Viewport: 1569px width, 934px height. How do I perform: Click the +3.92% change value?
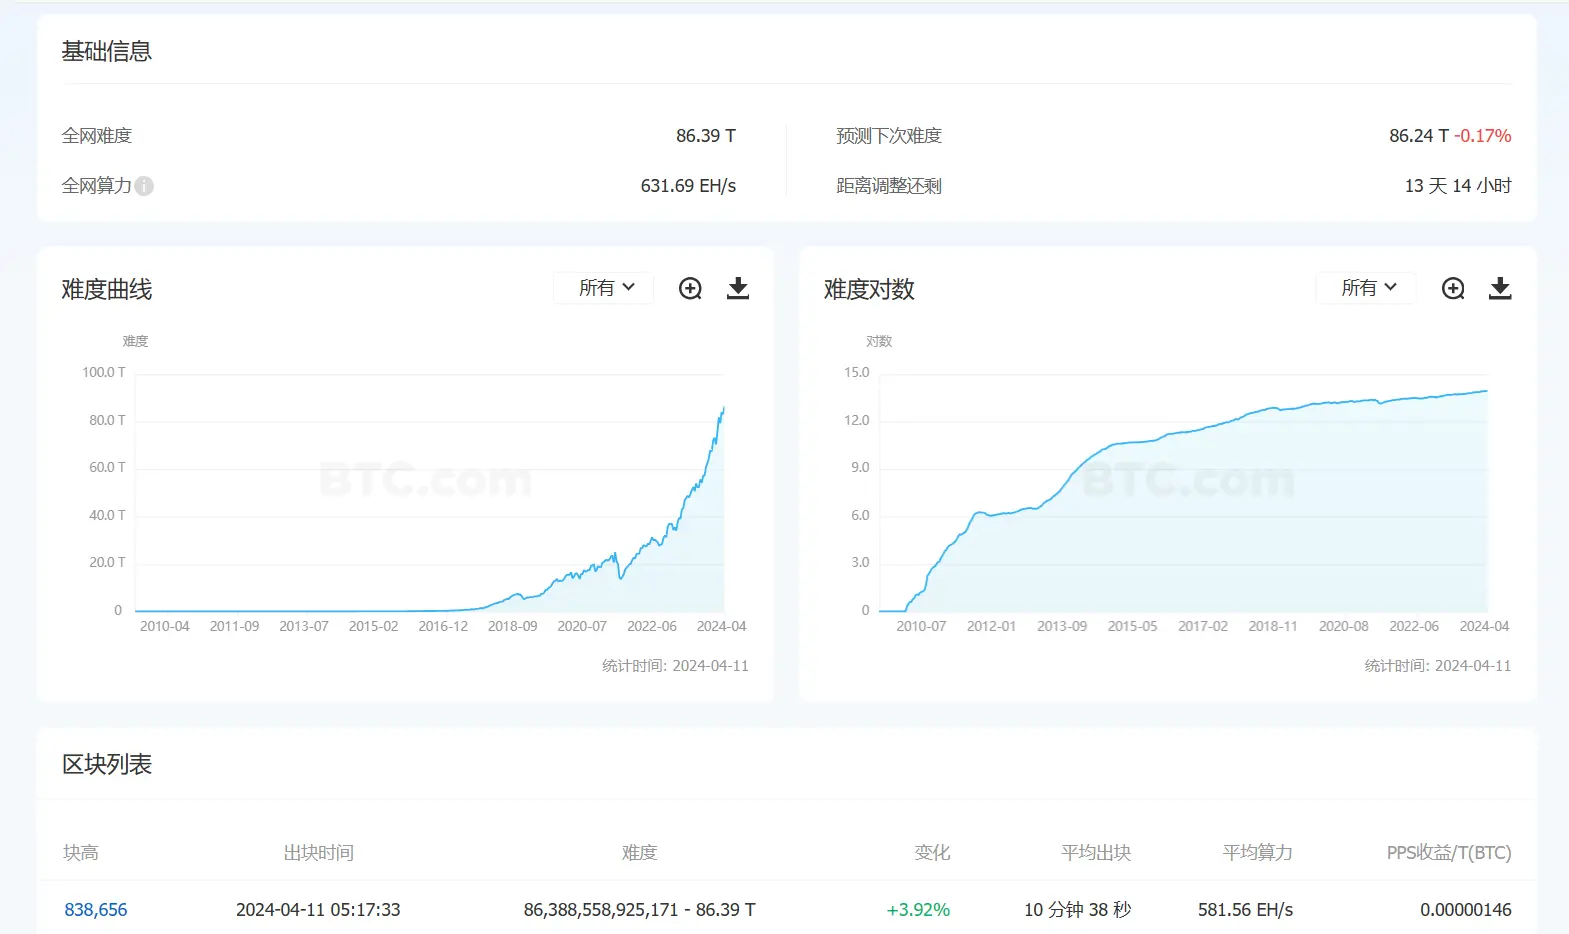(918, 910)
